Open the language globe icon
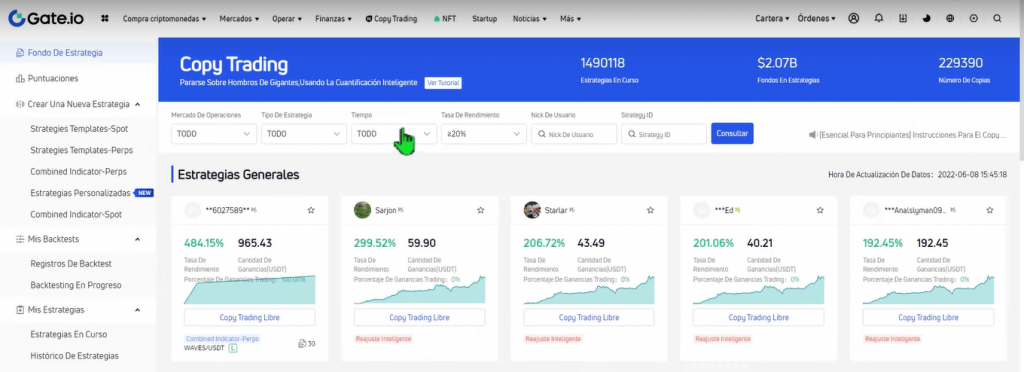This screenshot has width=1024, height=372. point(950,19)
